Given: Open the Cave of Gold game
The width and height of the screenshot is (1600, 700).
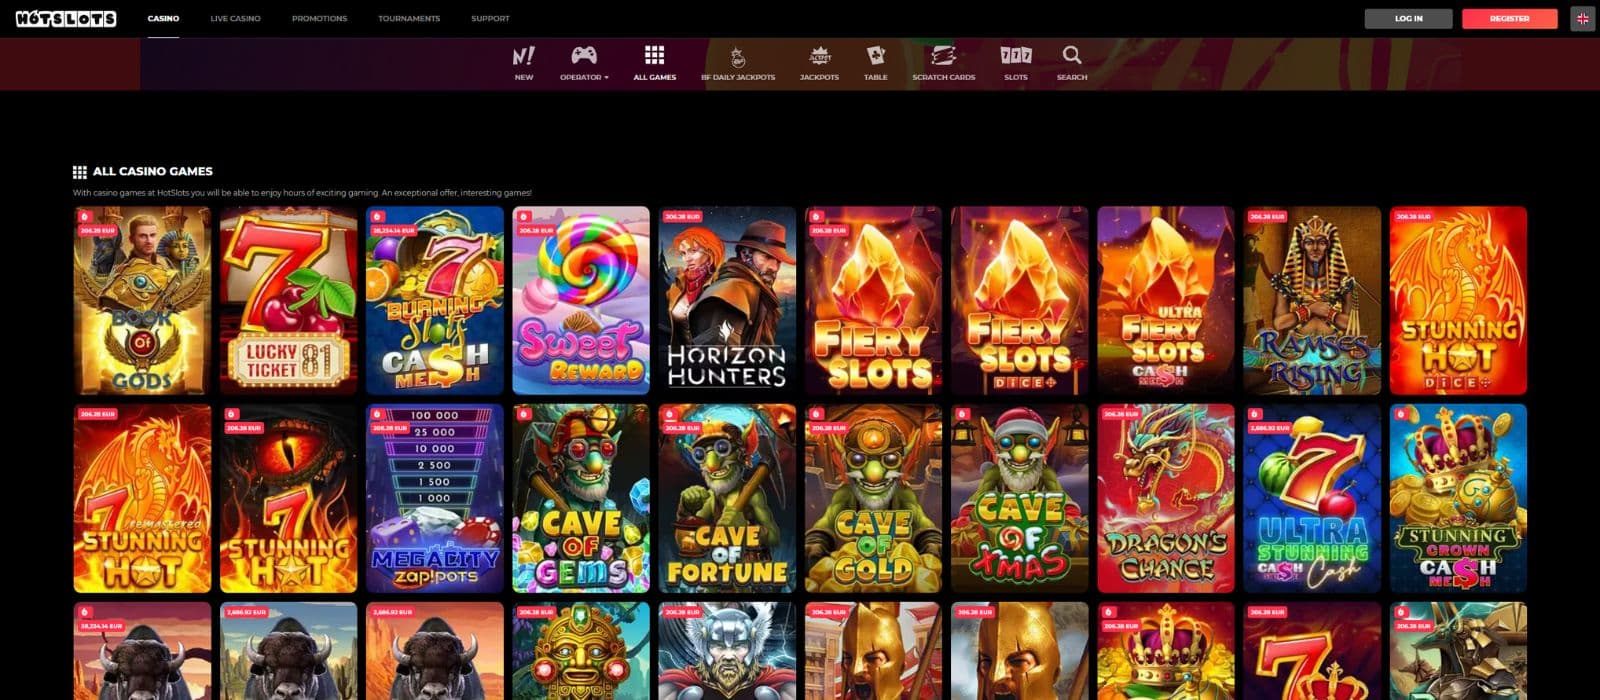Looking at the screenshot, I should (x=873, y=498).
